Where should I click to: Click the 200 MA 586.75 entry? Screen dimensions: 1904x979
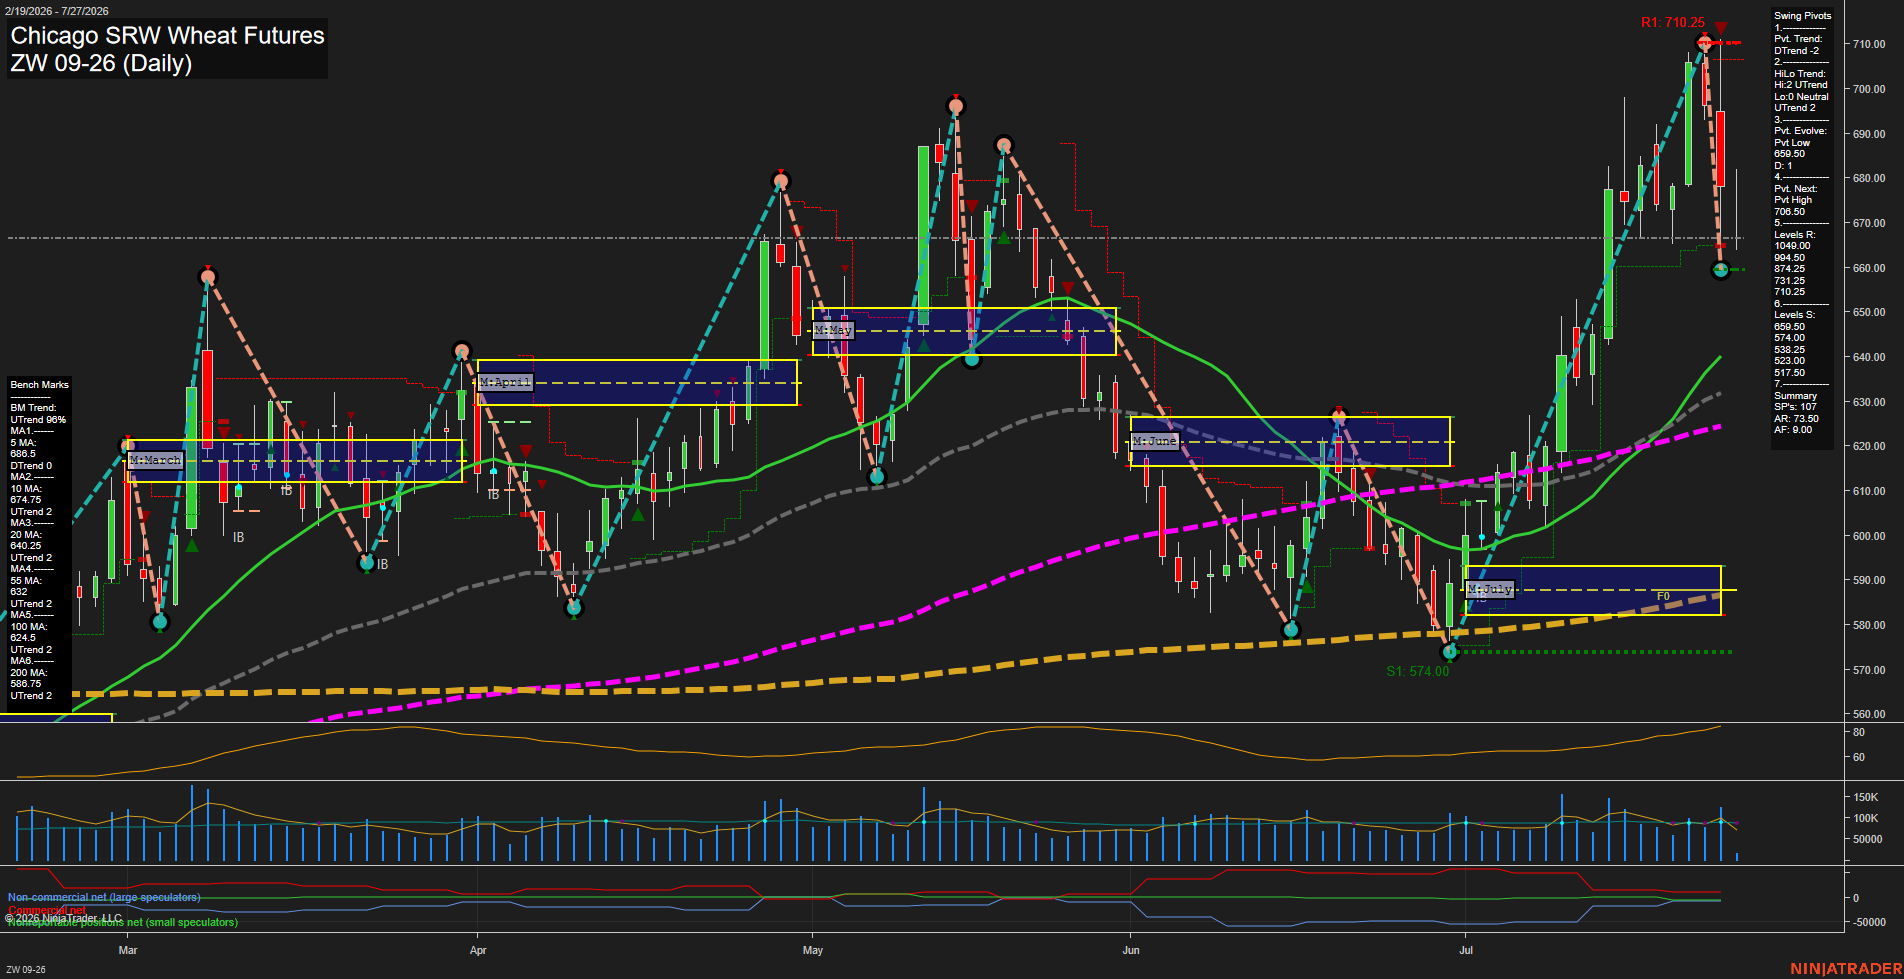(29, 679)
